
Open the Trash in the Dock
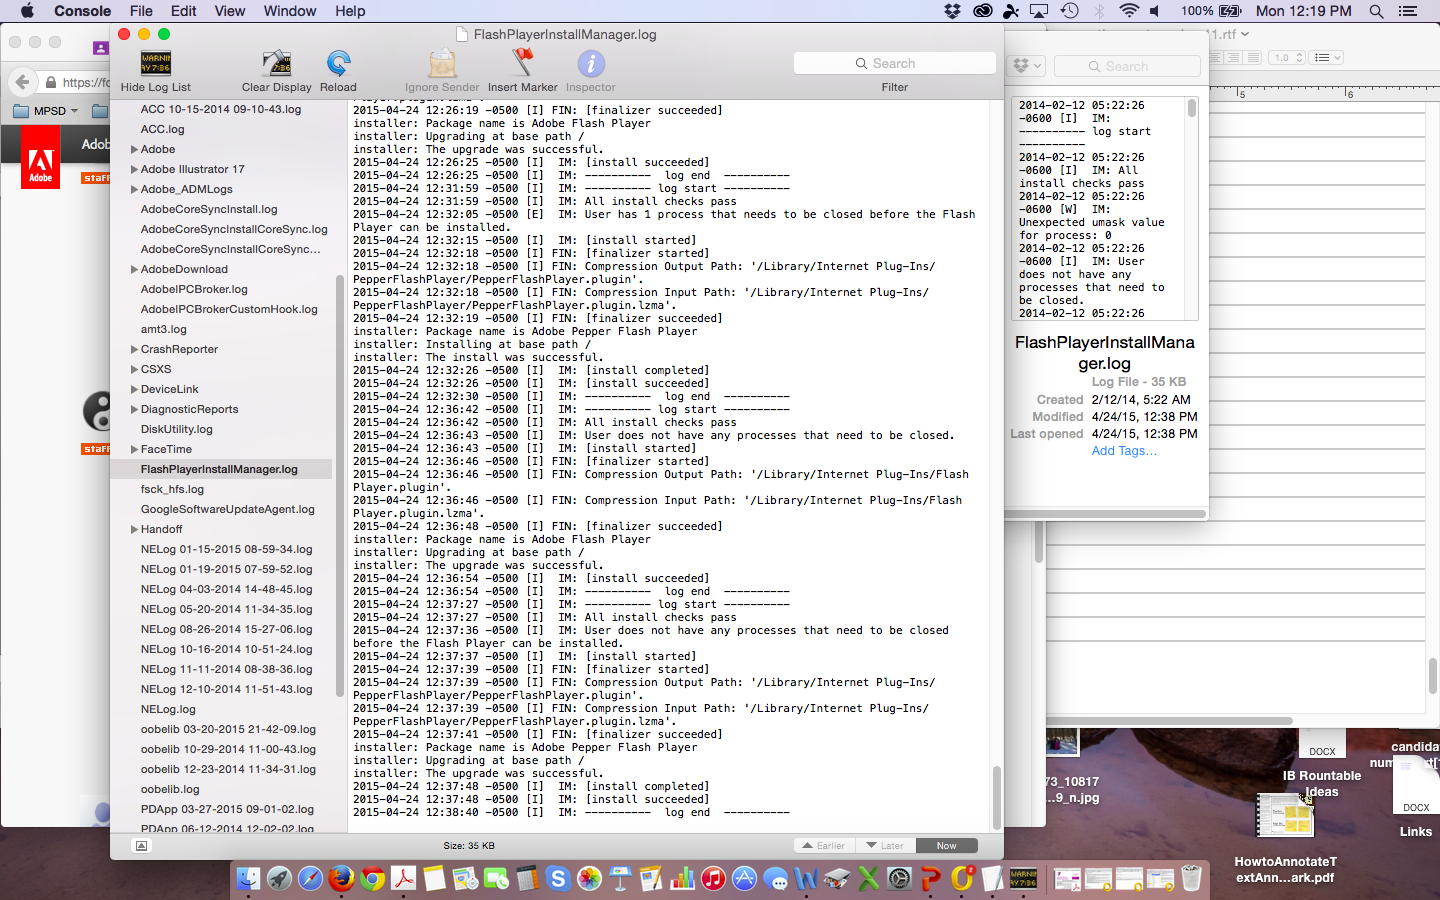(x=1191, y=878)
